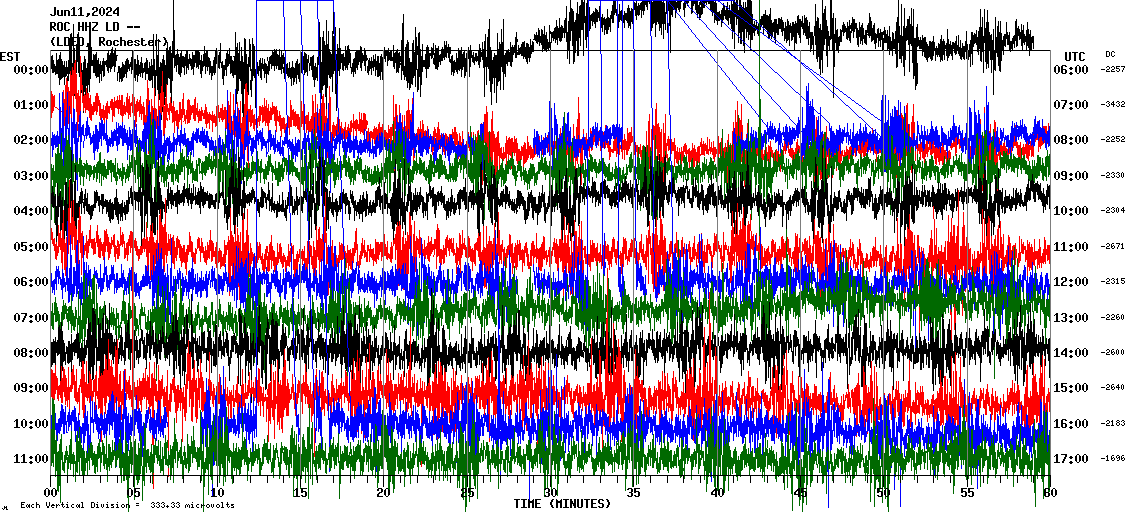Select the DC column header
This screenshot has width=1130, height=519.
[x=1110, y=54]
